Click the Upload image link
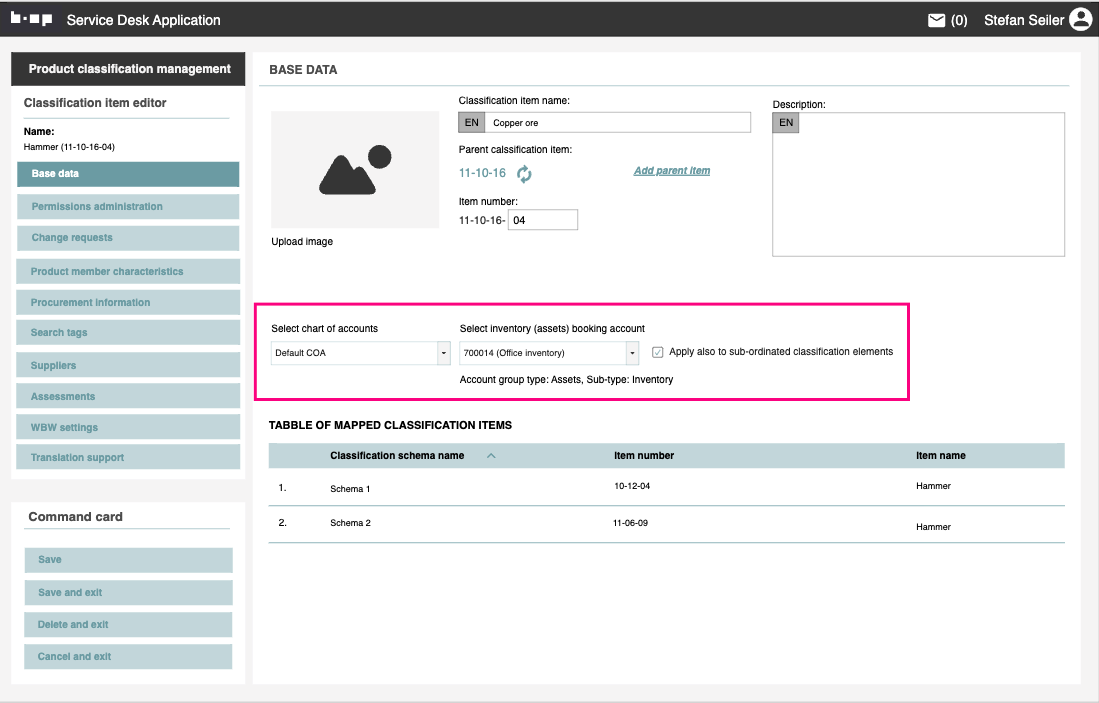 (x=302, y=242)
